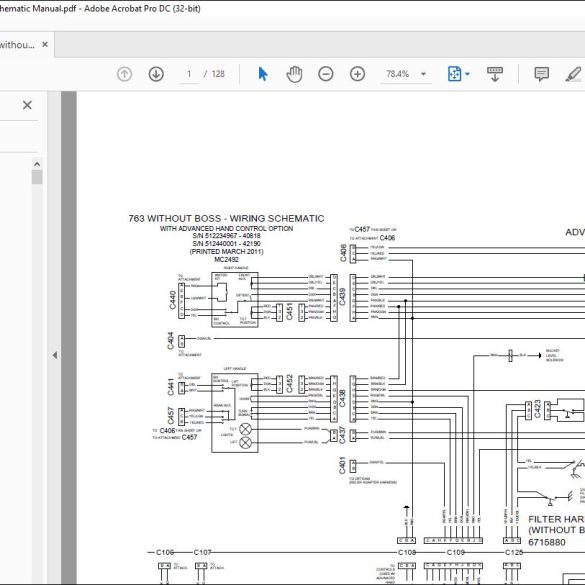Click the 78.4% zoom value field
The image size is (585, 585).
[398, 74]
